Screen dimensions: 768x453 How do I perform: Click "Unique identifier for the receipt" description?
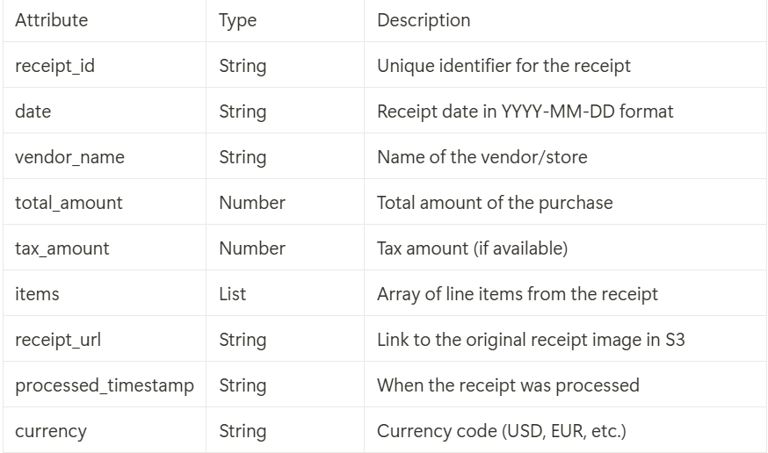pyautogui.click(x=504, y=66)
